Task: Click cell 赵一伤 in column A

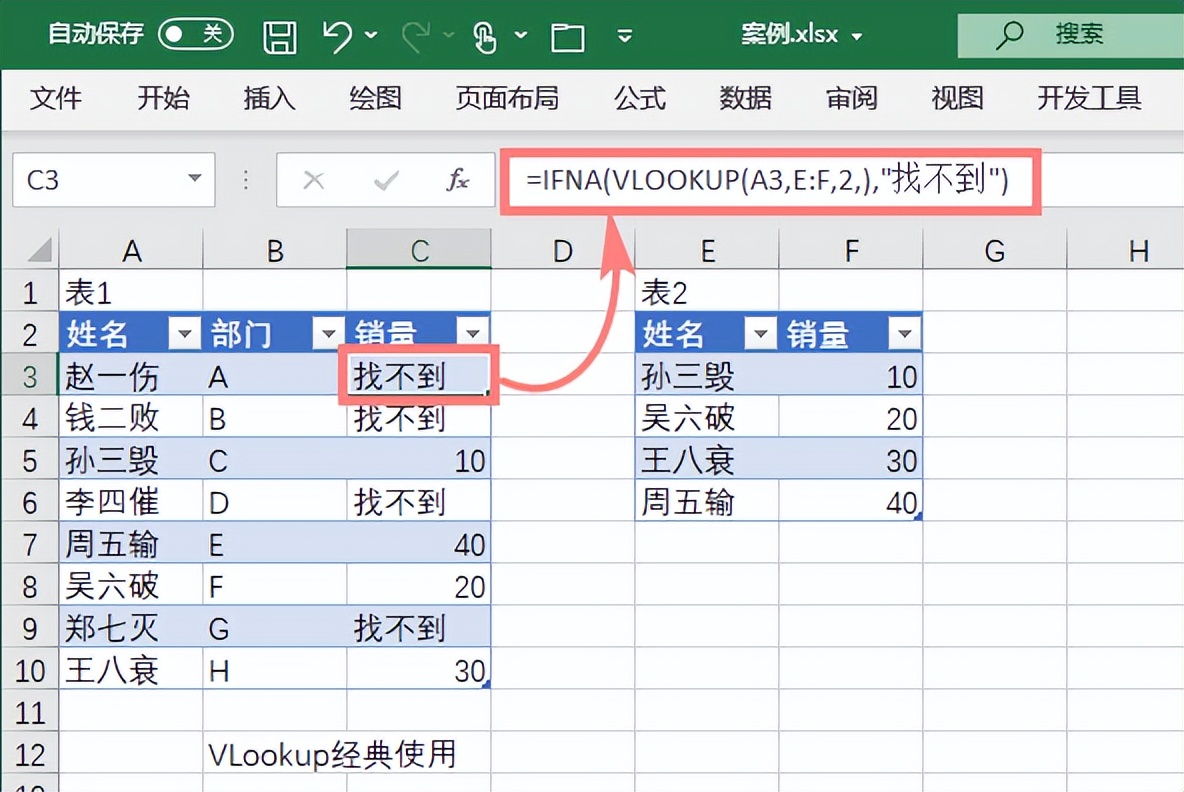Action: click(x=131, y=375)
